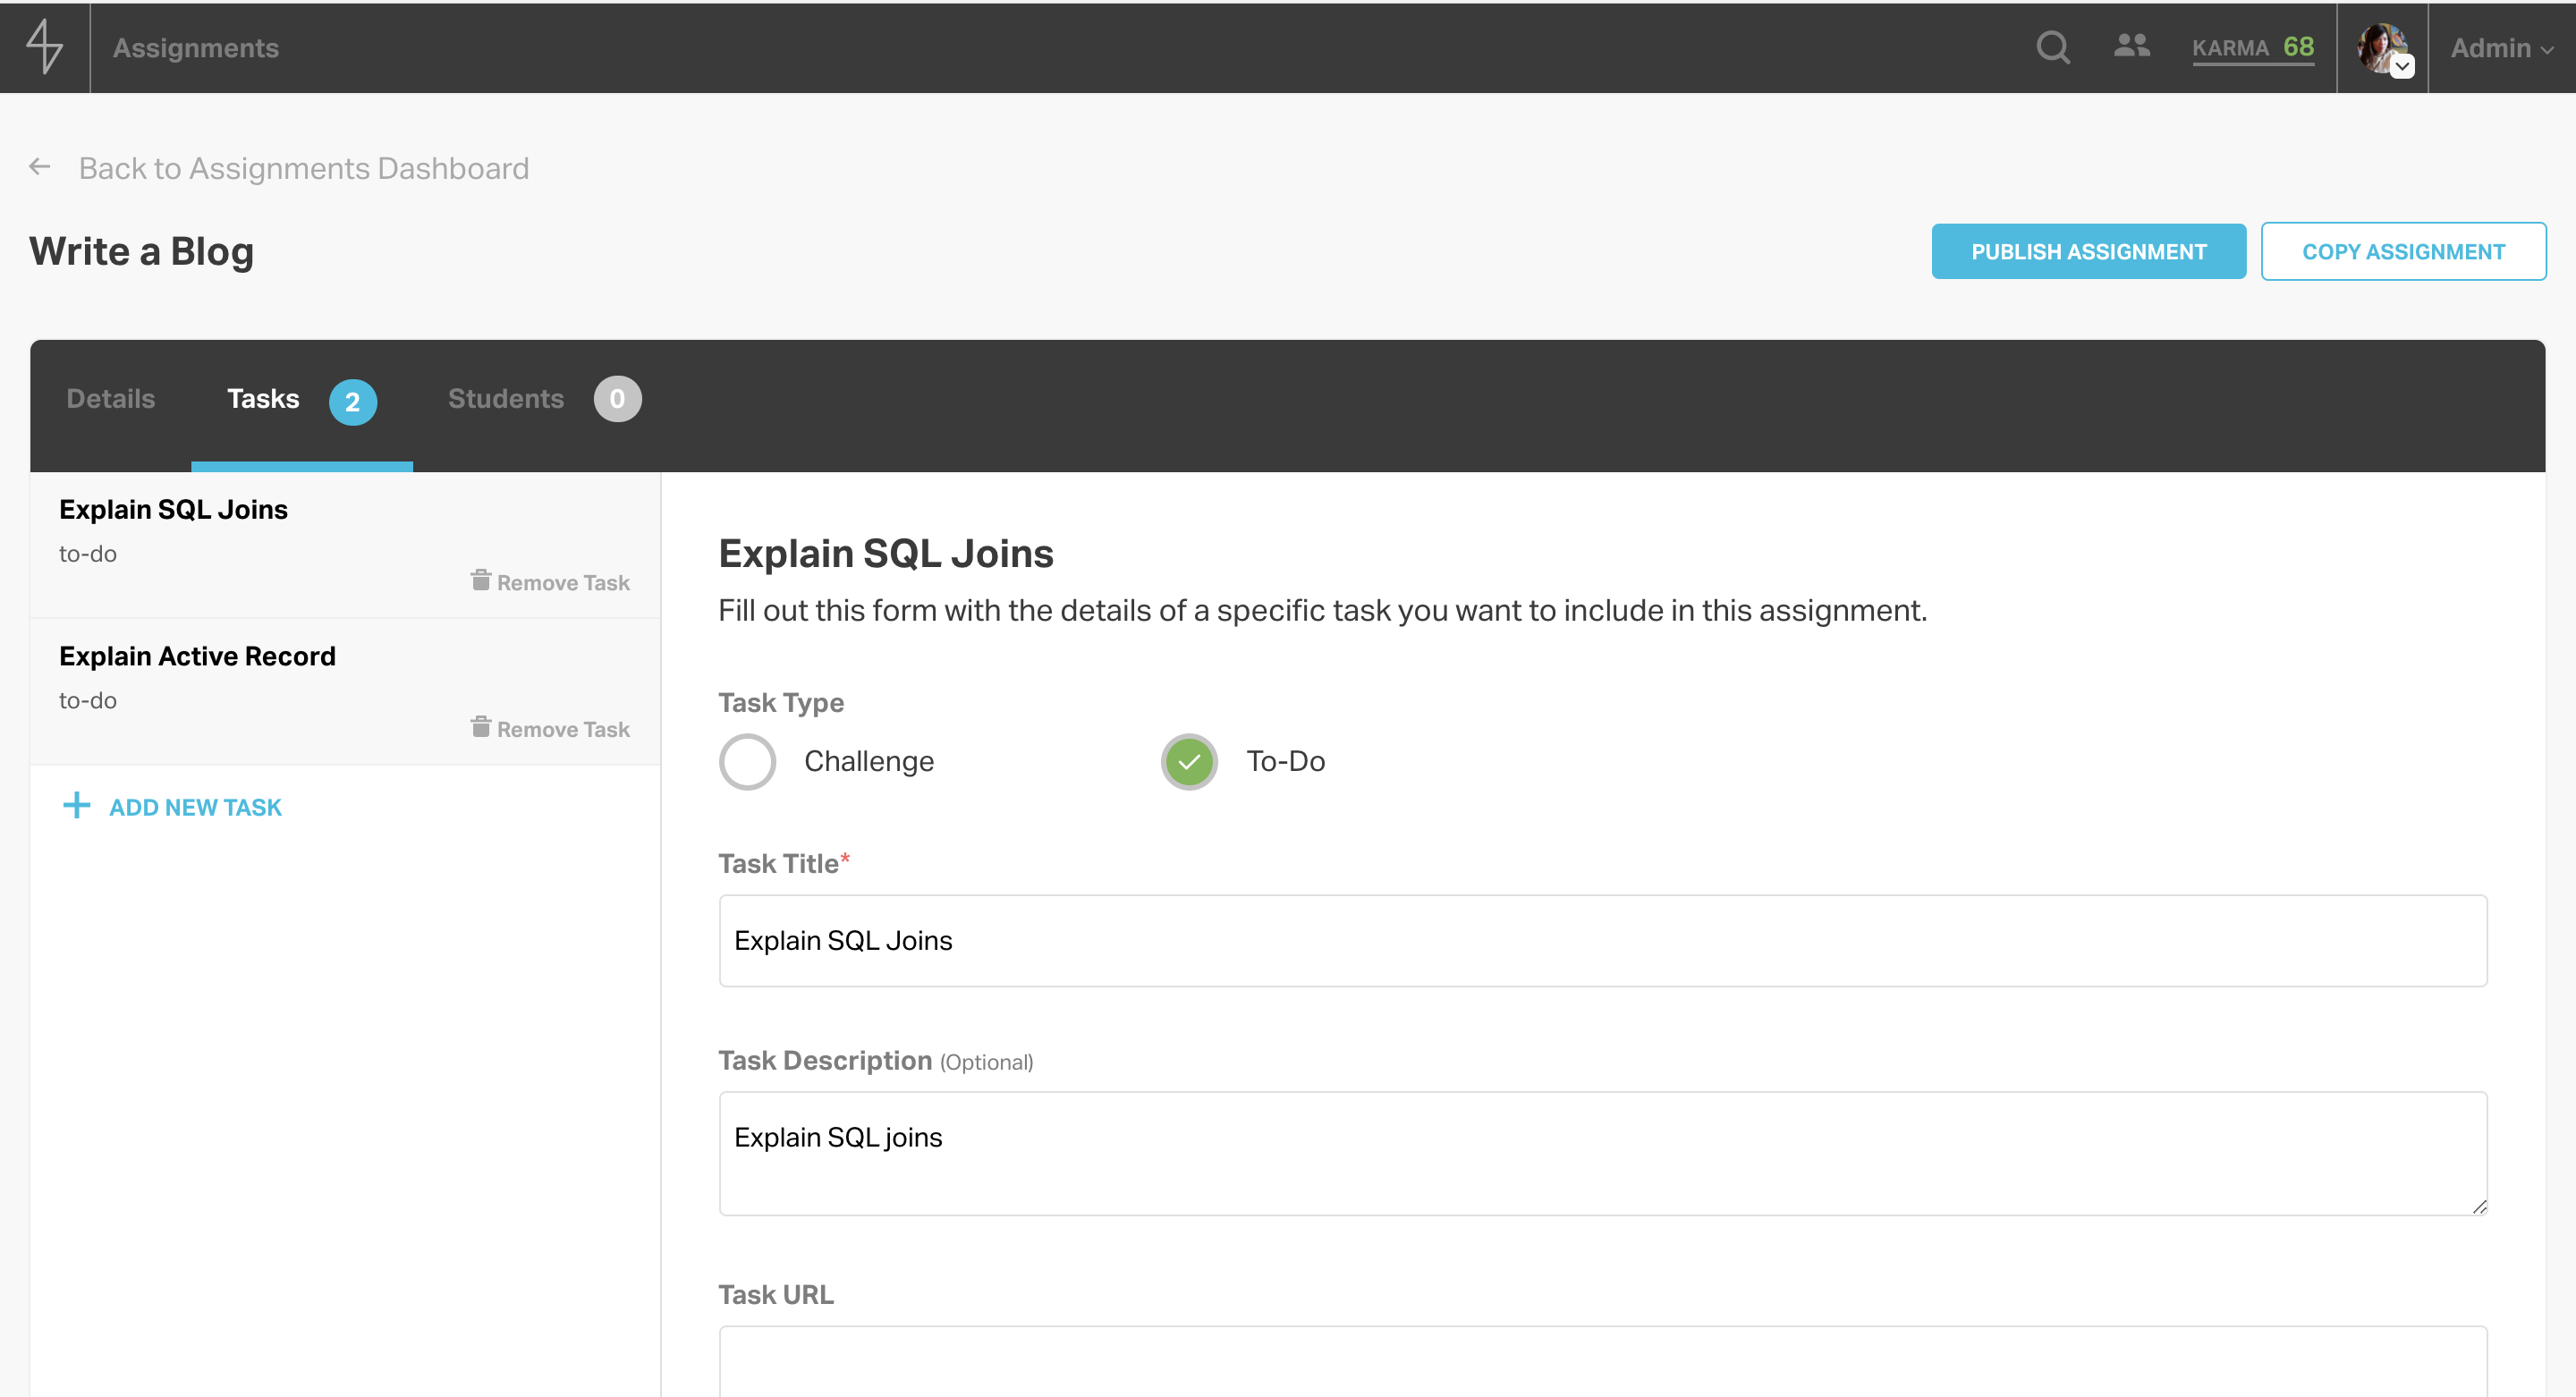Click the lightning bolt logo icon
This screenshot has width=2576, height=1397.
[x=44, y=47]
